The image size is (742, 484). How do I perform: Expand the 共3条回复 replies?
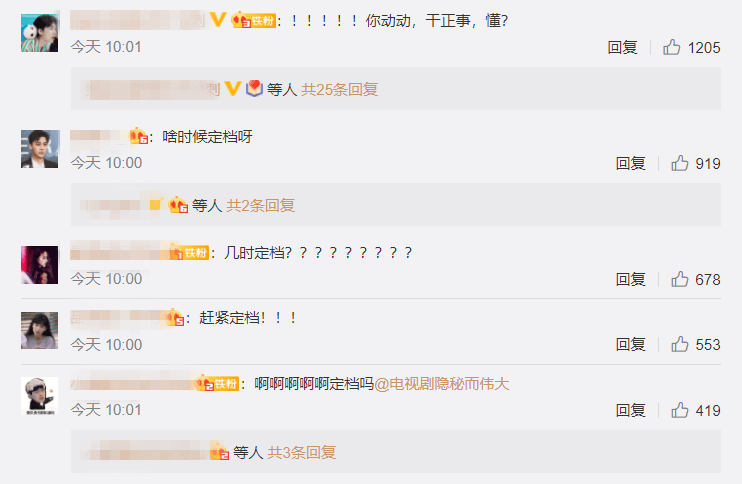[301, 452]
